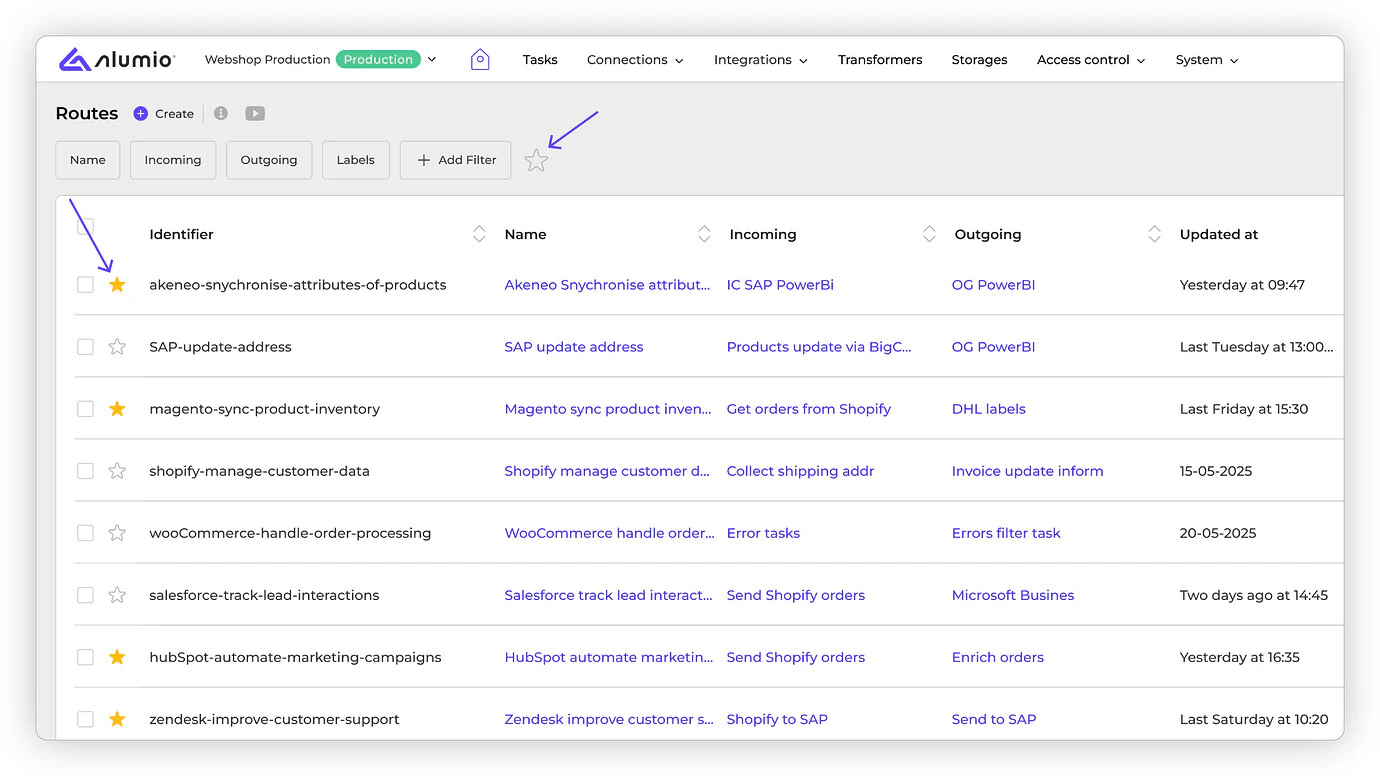Sort by the Incoming column arrows

(929, 234)
